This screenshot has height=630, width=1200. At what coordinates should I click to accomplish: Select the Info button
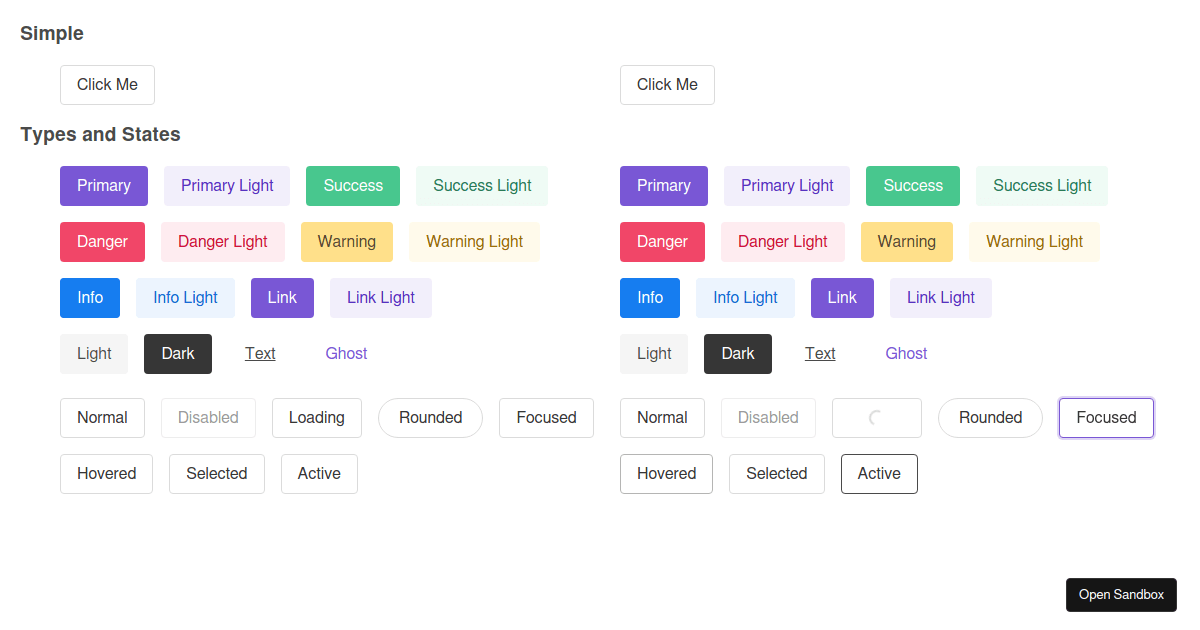(x=89, y=297)
